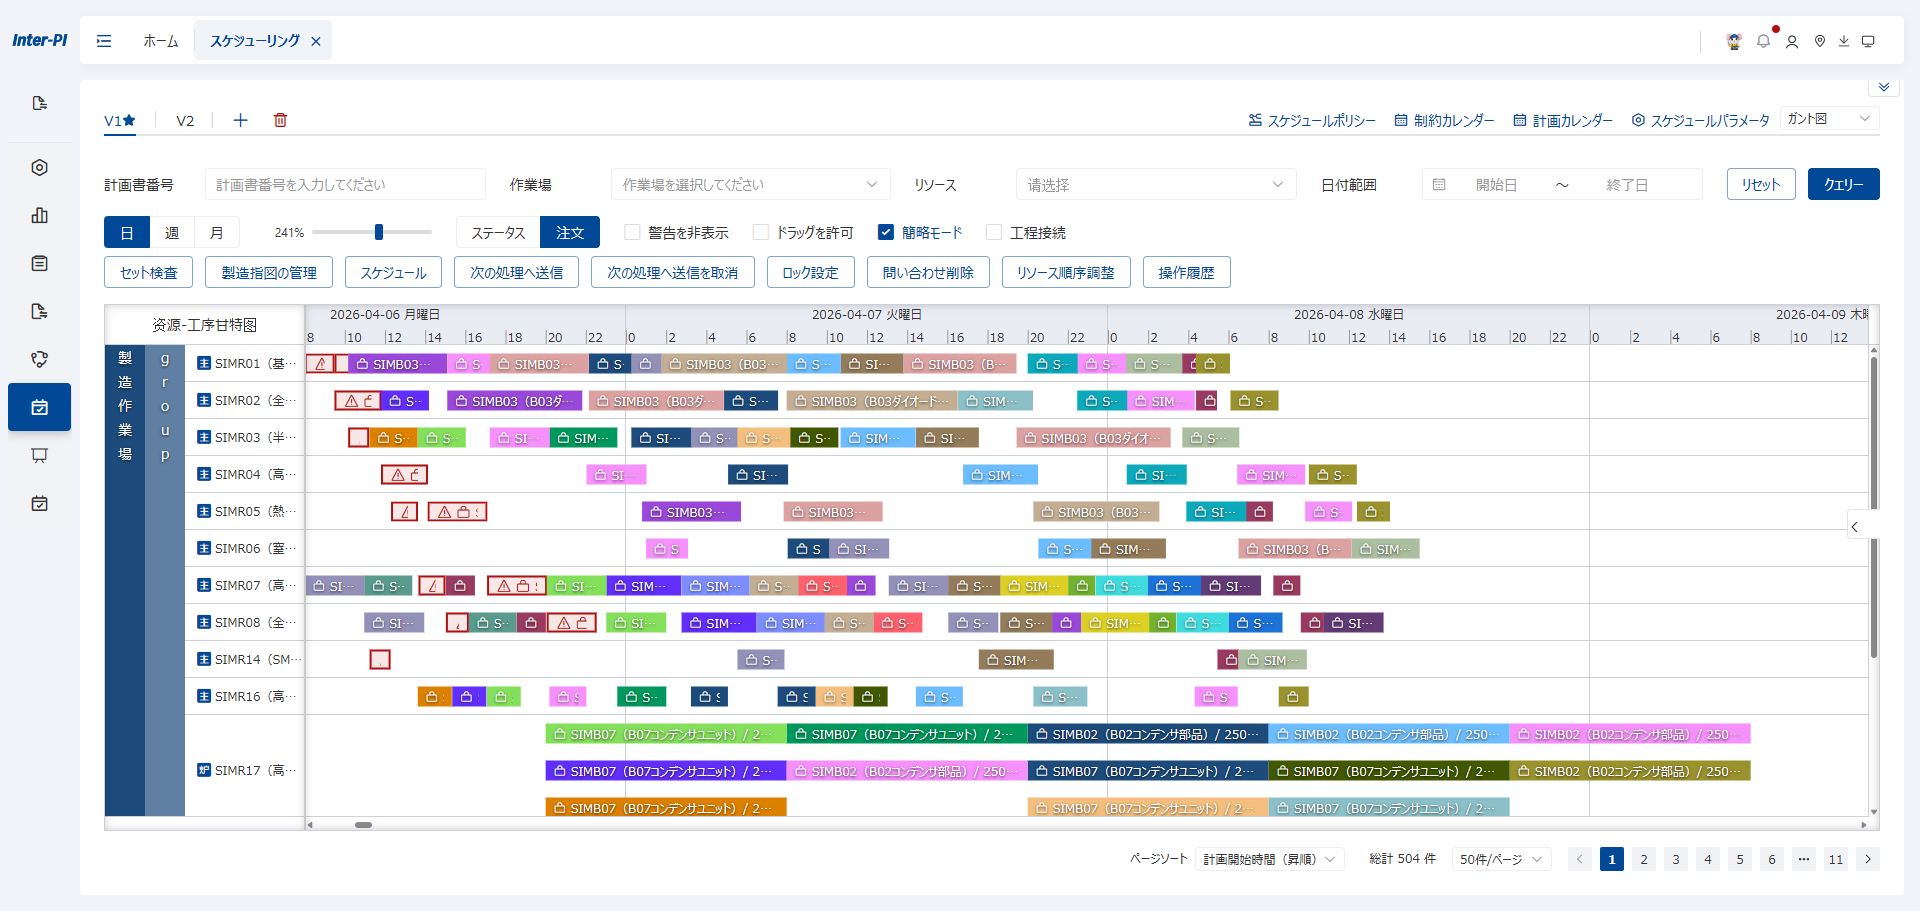Click the location pin icon in header

[1820, 41]
